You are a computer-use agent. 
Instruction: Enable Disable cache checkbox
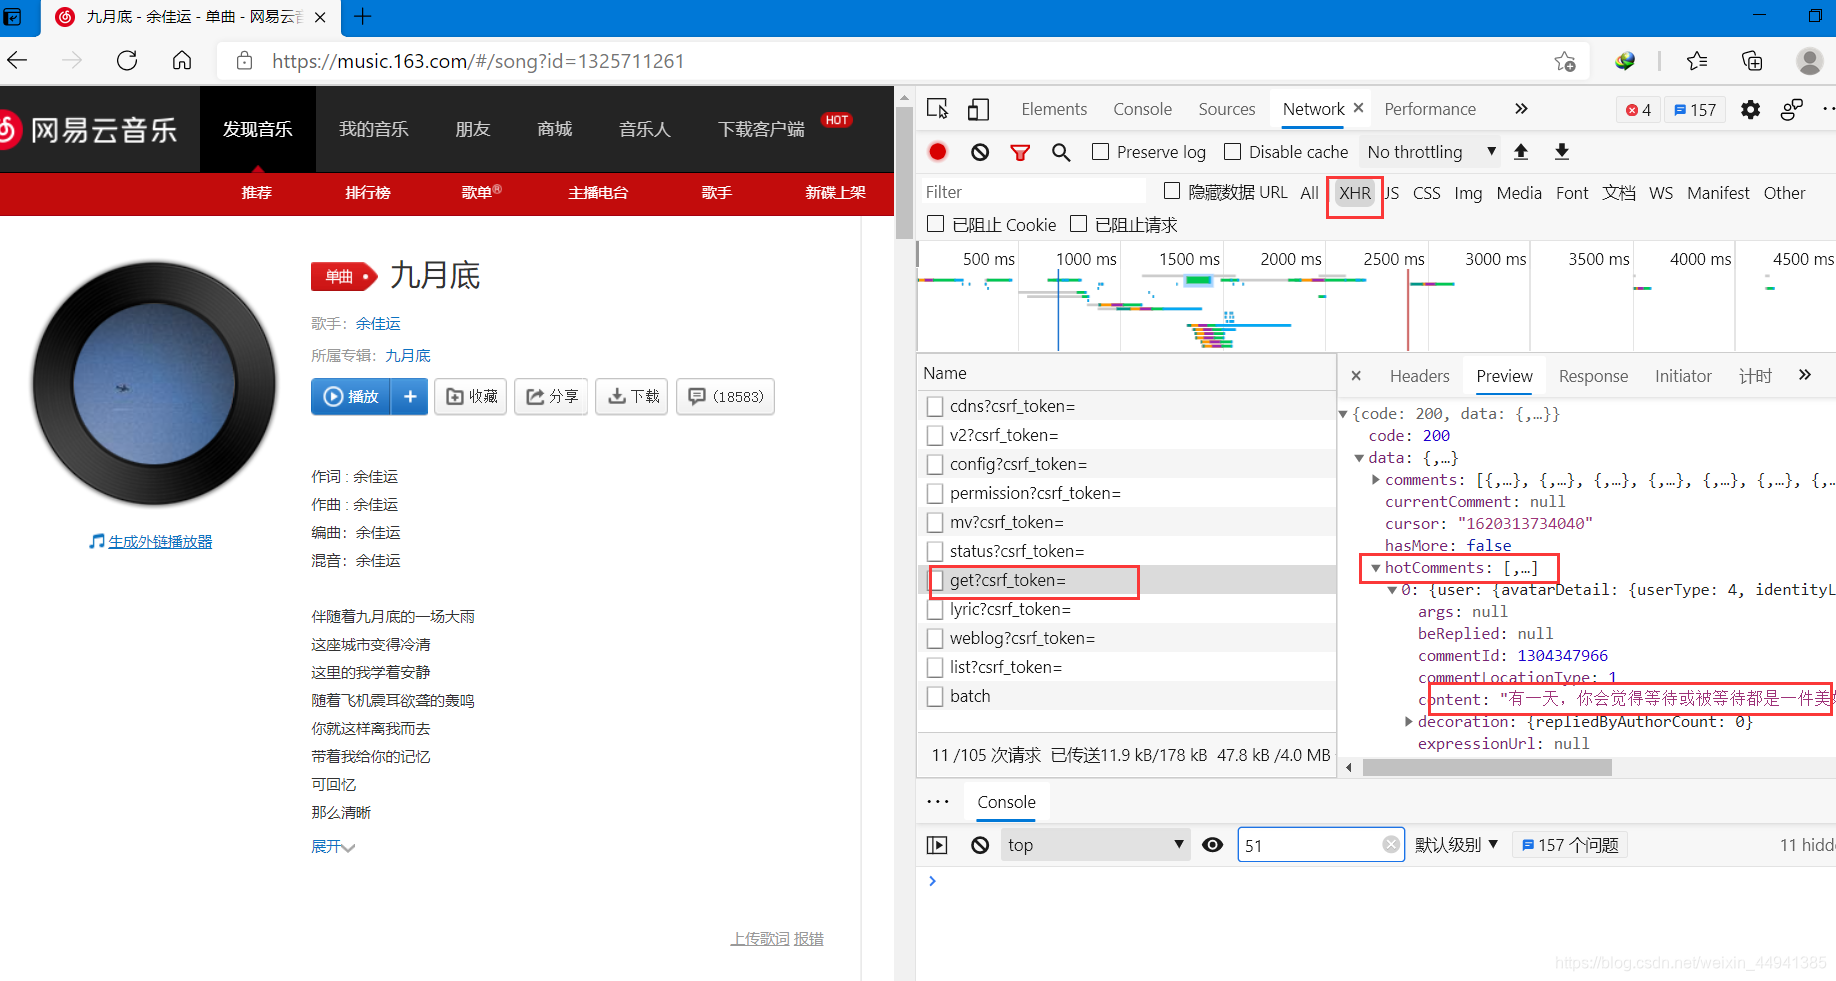tap(1233, 152)
